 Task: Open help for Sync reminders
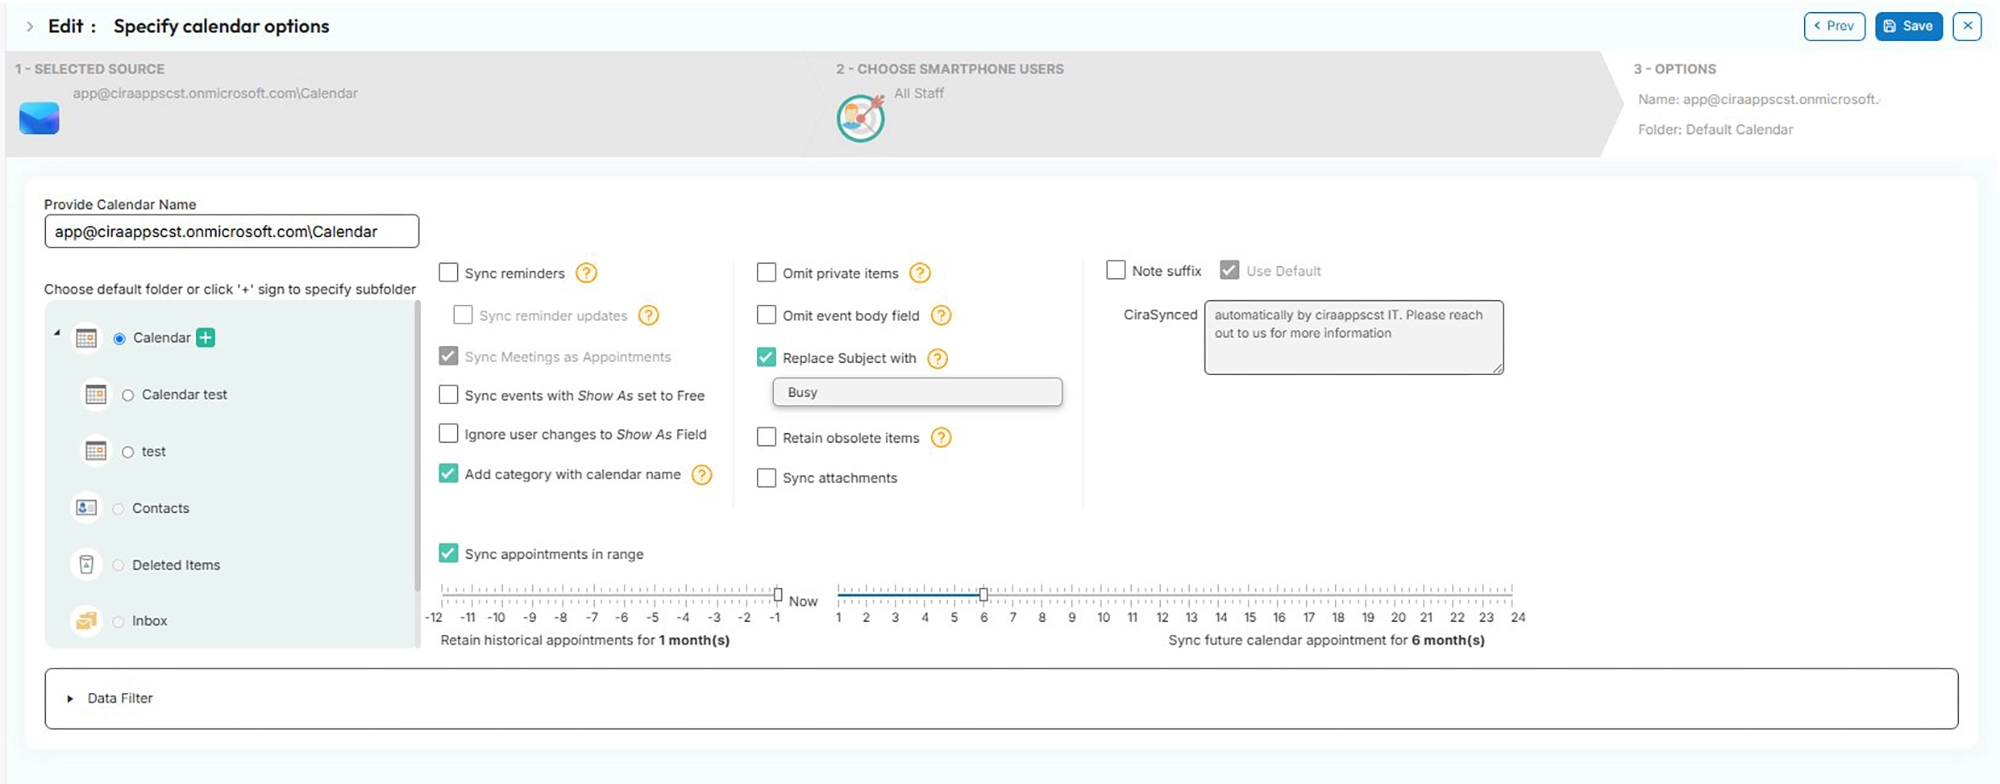(x=587, y=273)
